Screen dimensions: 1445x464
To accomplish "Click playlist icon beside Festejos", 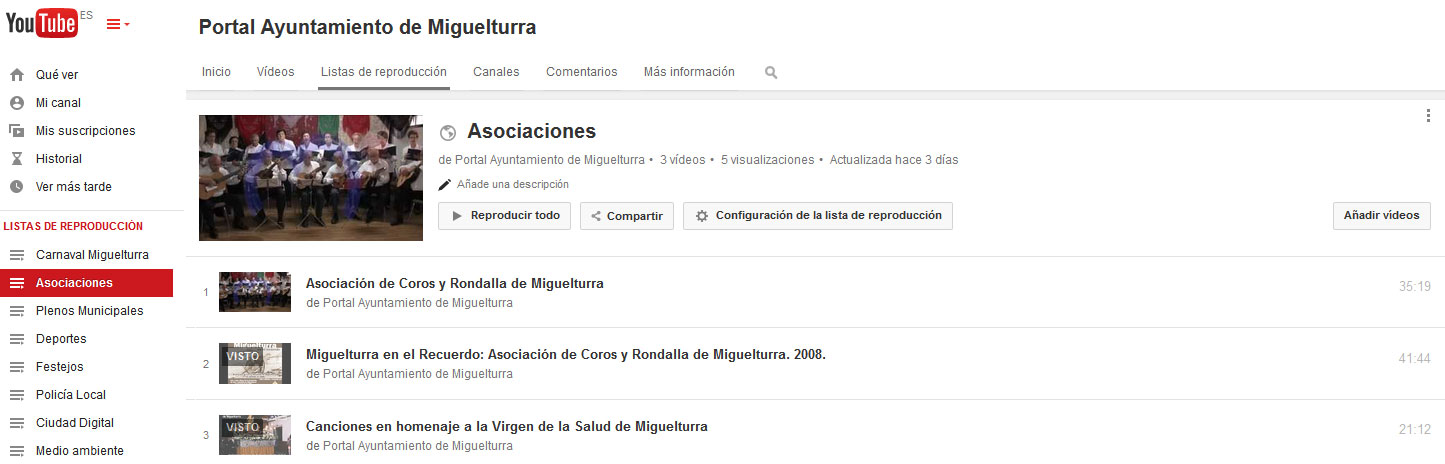I will click(16, 367).
